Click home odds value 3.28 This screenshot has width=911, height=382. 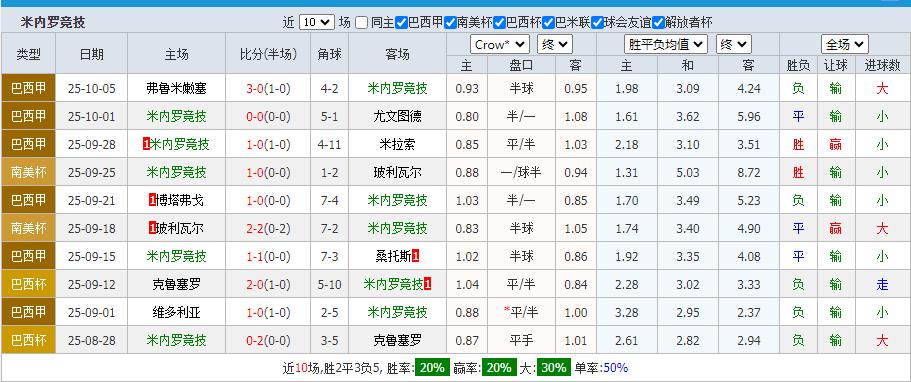(627, 312)
